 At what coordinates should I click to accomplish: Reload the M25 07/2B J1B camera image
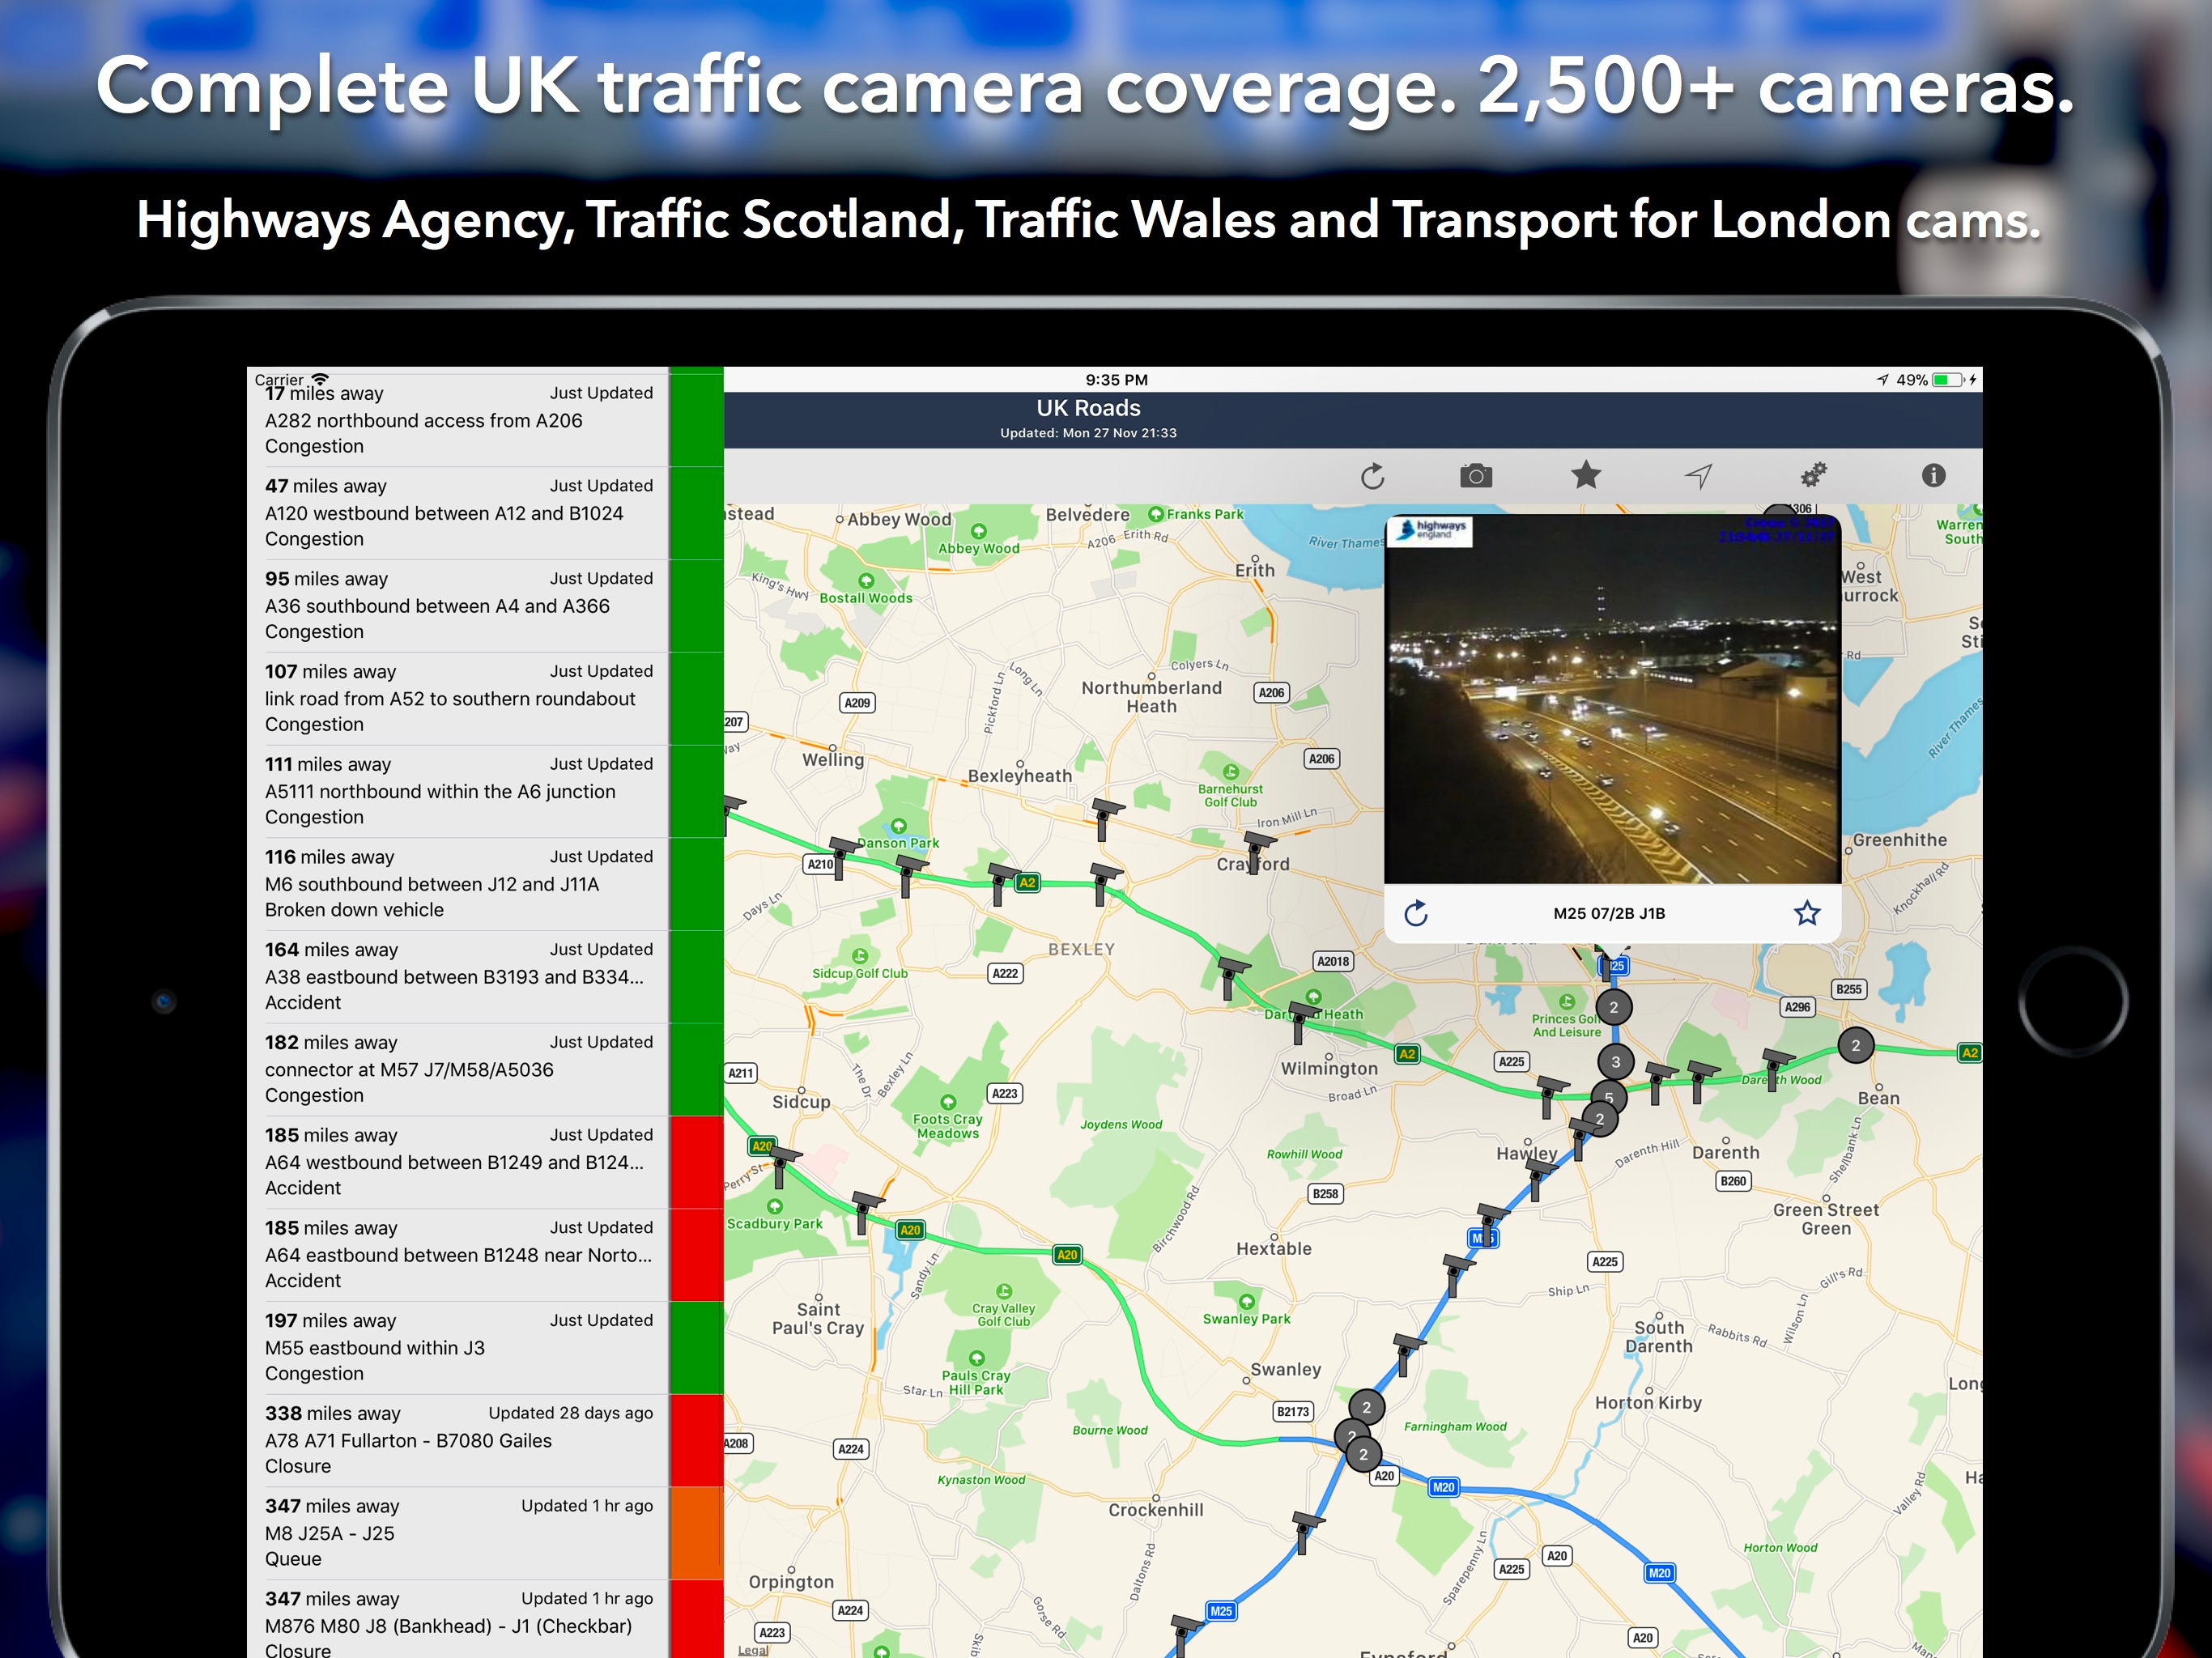click(1416, 913)
